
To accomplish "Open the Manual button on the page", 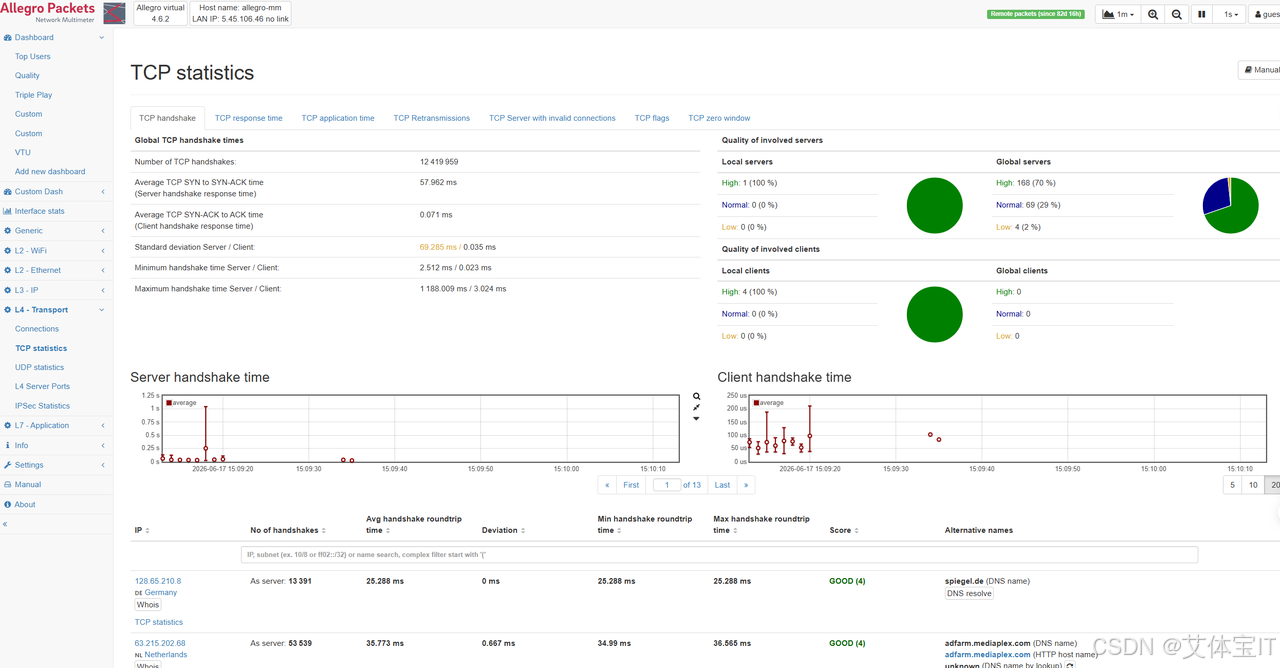I will click(1261, 70).
